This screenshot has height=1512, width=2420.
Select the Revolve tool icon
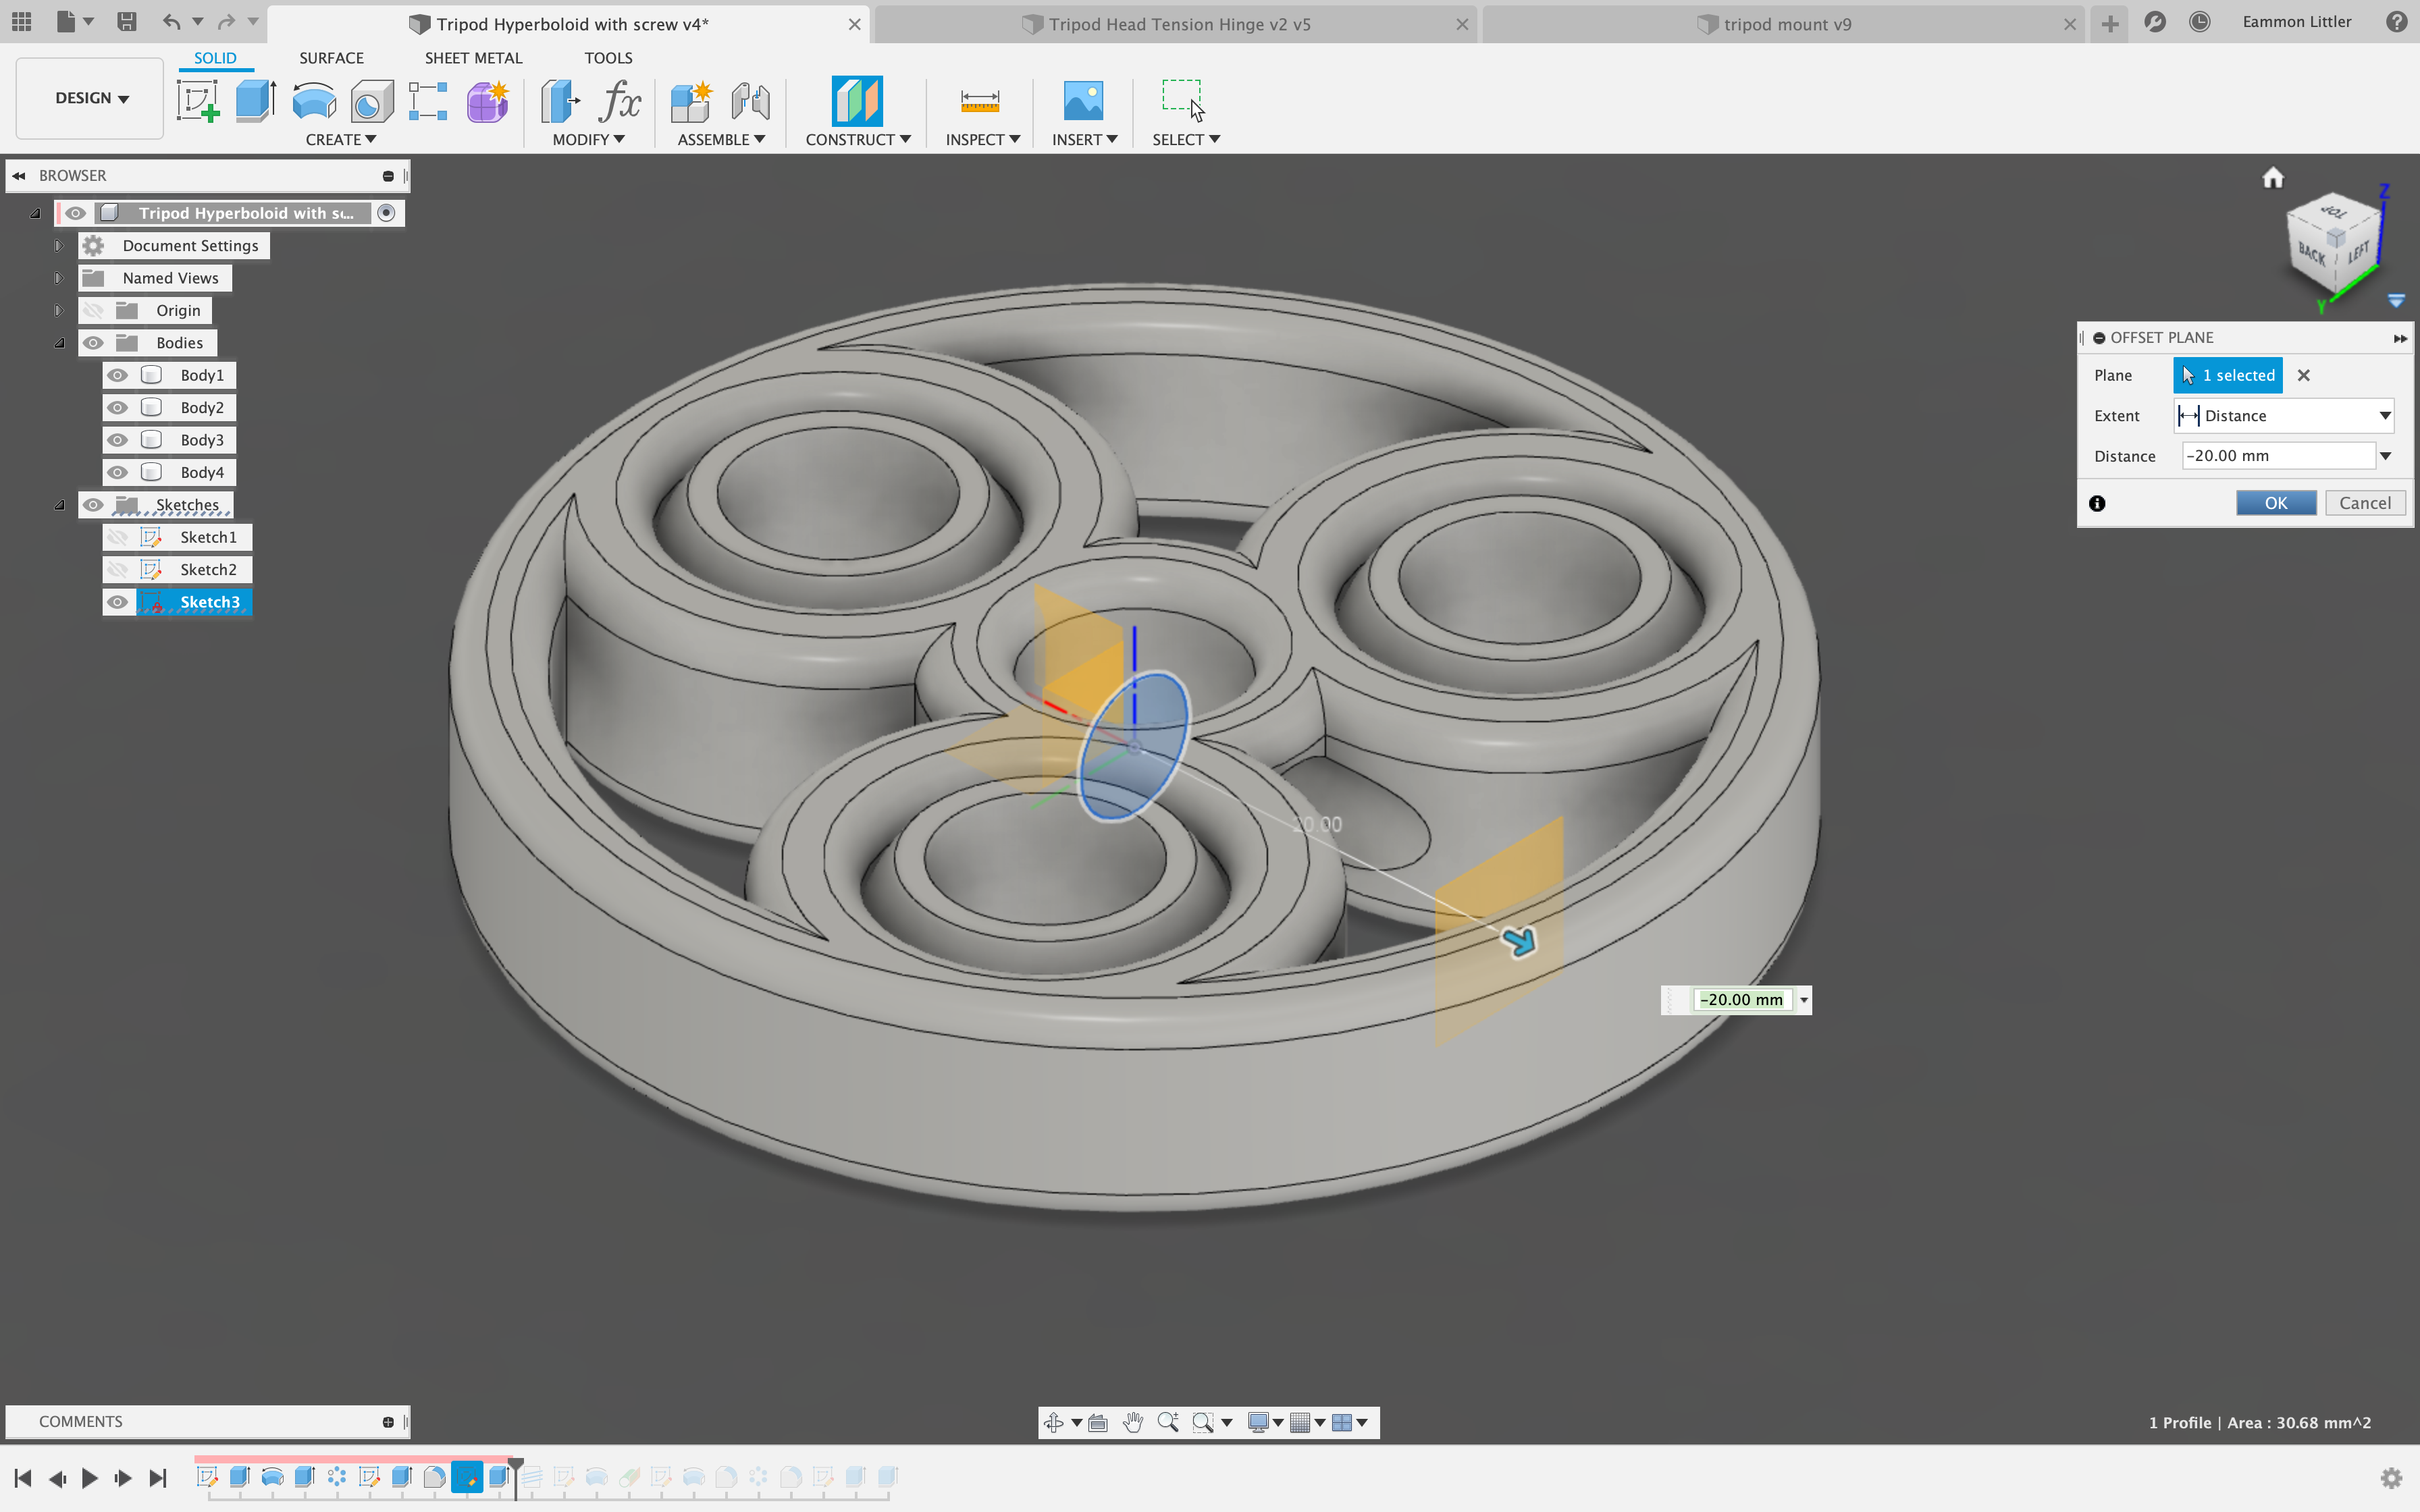click(314, 101)
